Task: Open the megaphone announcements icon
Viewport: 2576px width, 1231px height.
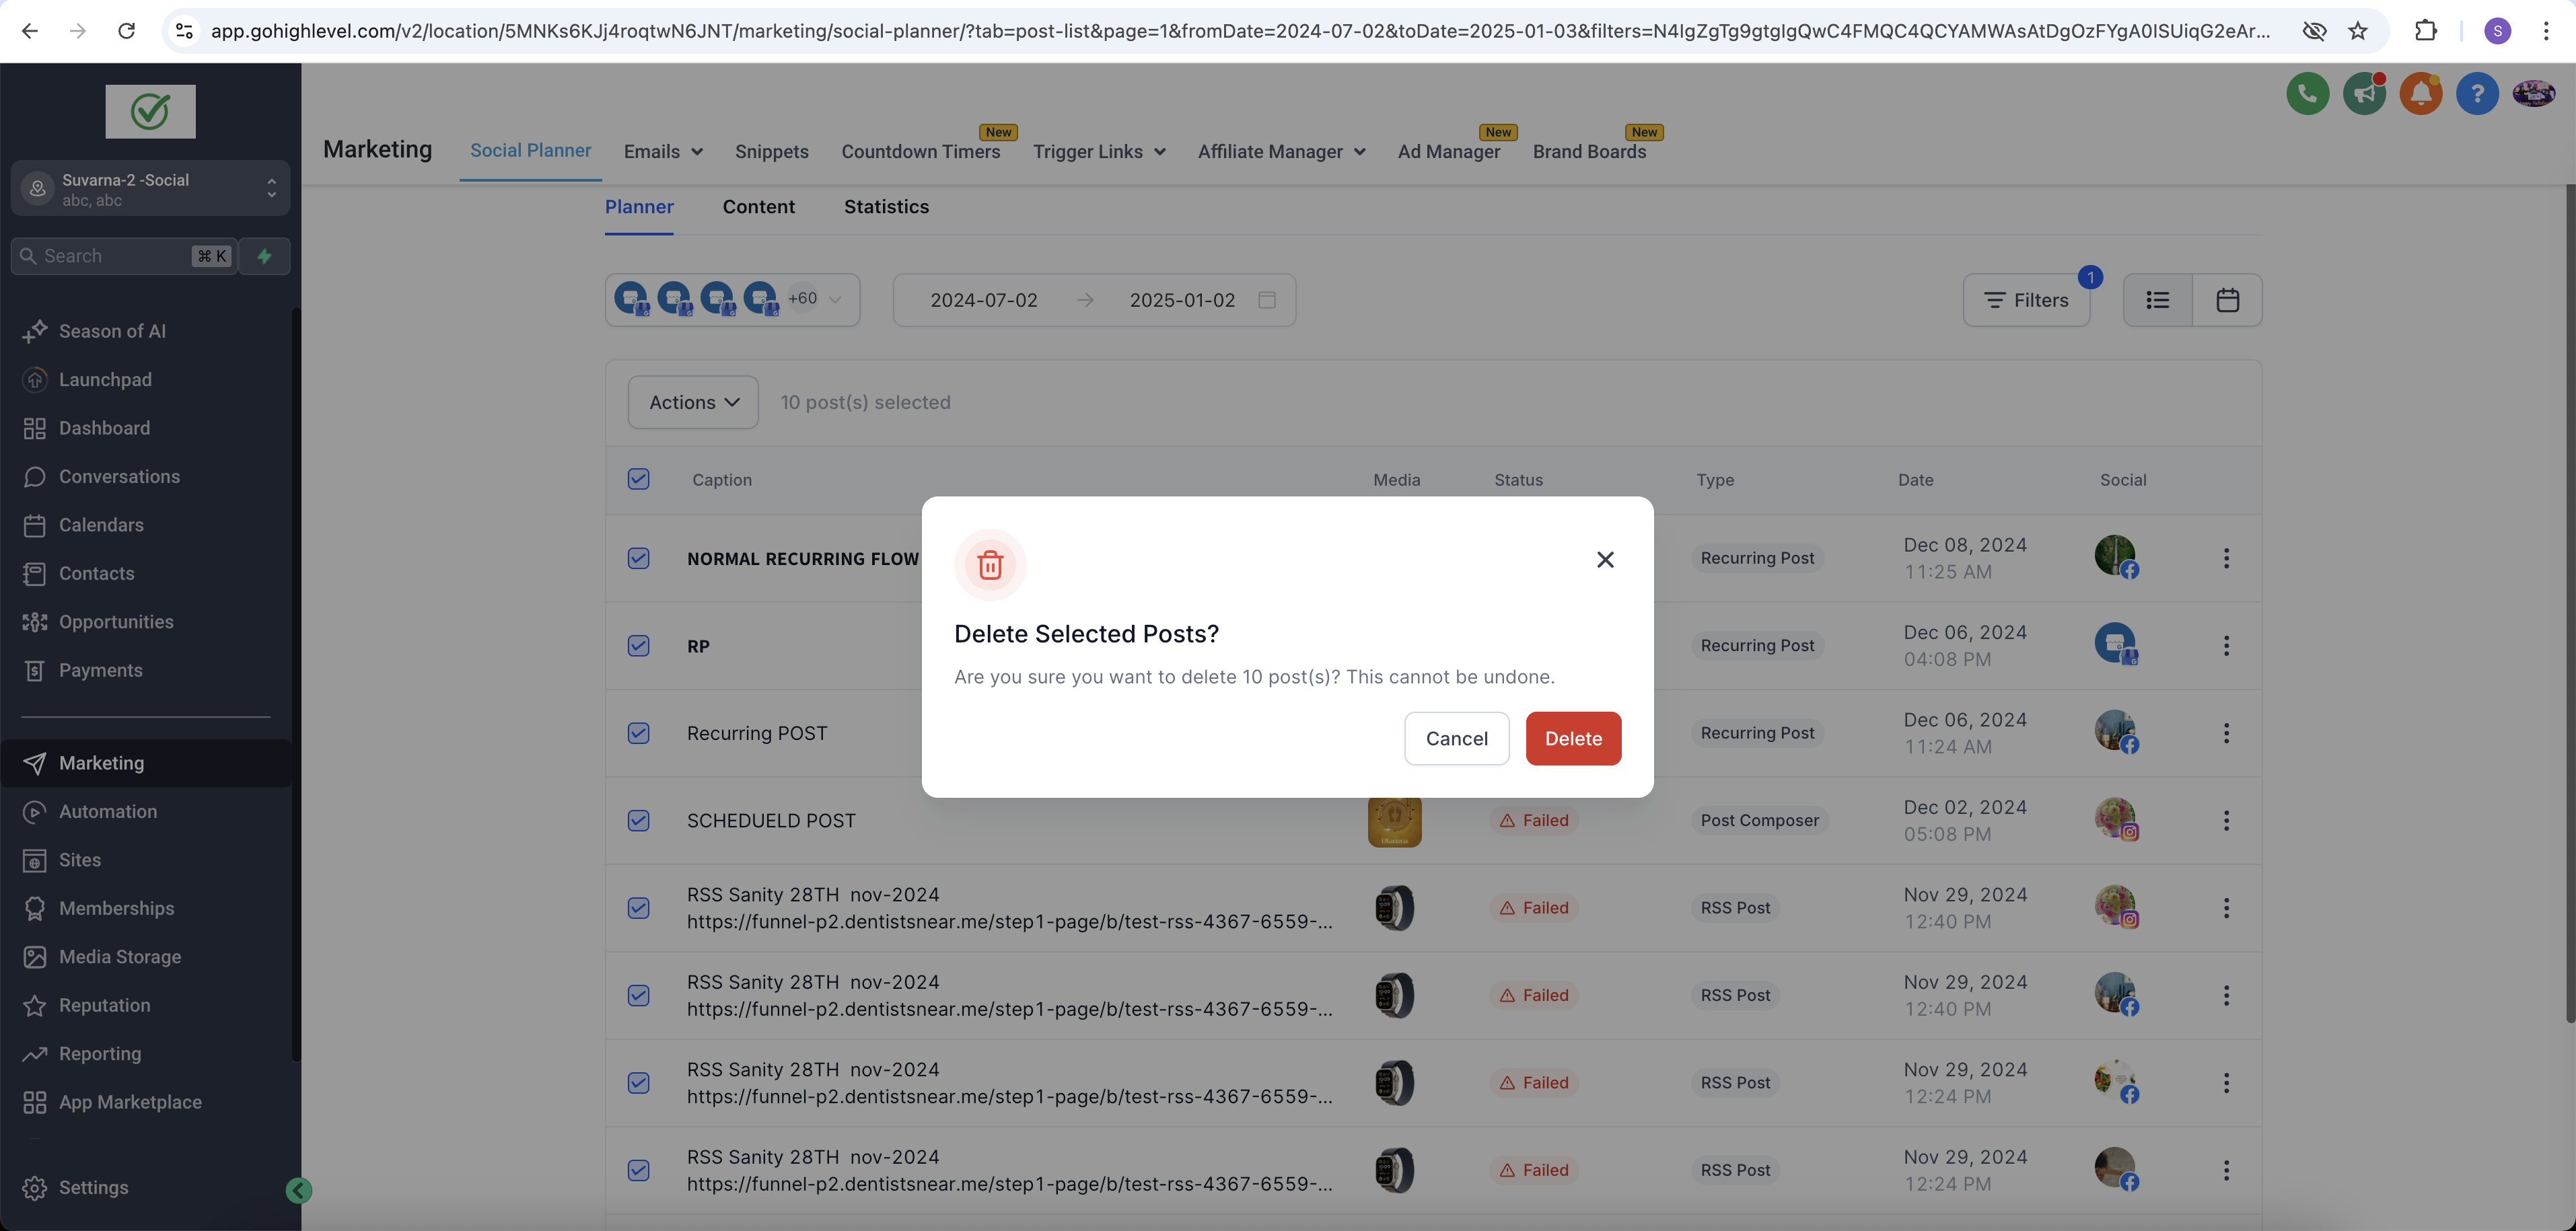Action: tap(2364, 94)
